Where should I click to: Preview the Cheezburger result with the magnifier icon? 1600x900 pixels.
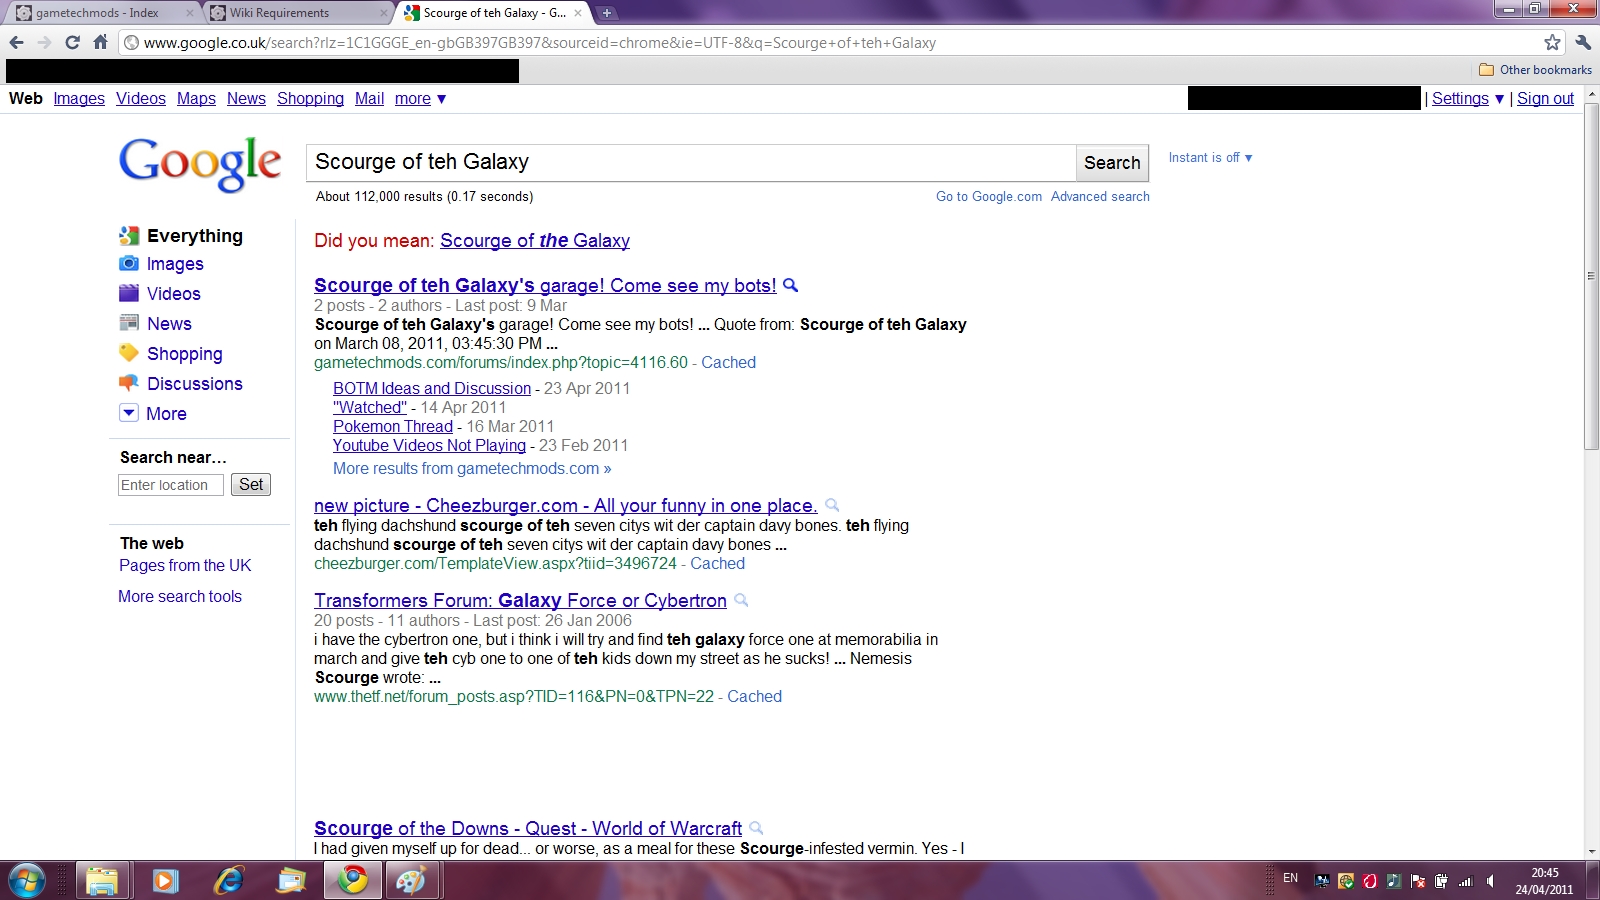pyautogui.click(x=832, y=505)
